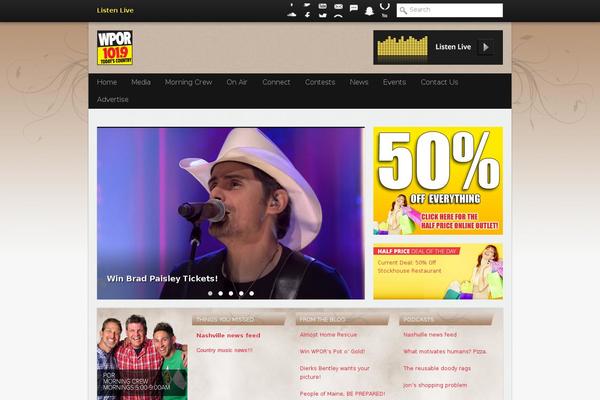Image resolution: width=600 pixels, height=400 pixels.
Task: Click the email envelope icon
Action: click(x=338, y=6)
